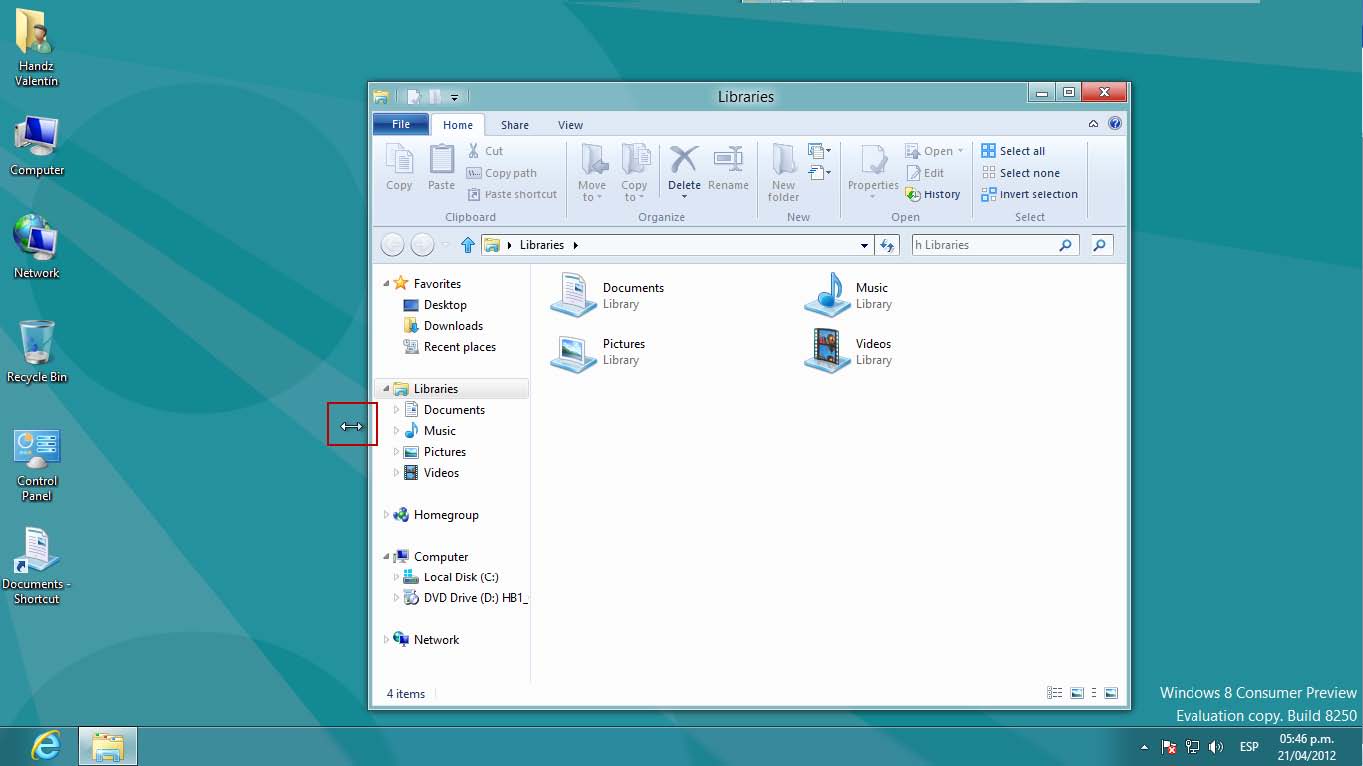Click the Rename icon in Organize group
Image resolution: width=1363 pixels, height=766 pixels.
tap(728, 160)
